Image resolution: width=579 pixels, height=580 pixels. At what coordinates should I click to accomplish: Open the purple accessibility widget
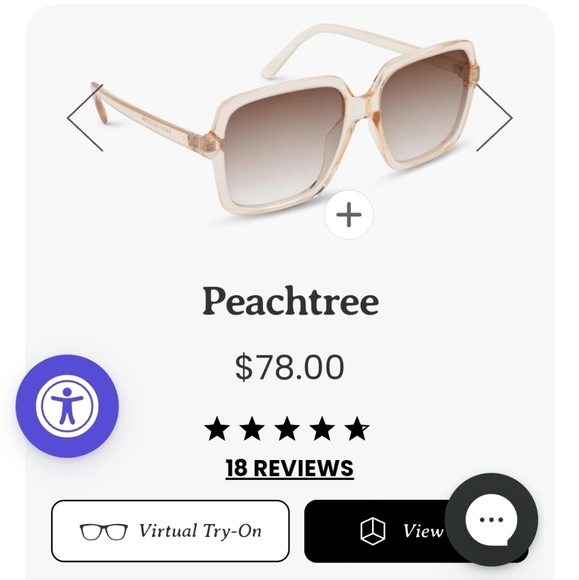click(x=67, y=406)
